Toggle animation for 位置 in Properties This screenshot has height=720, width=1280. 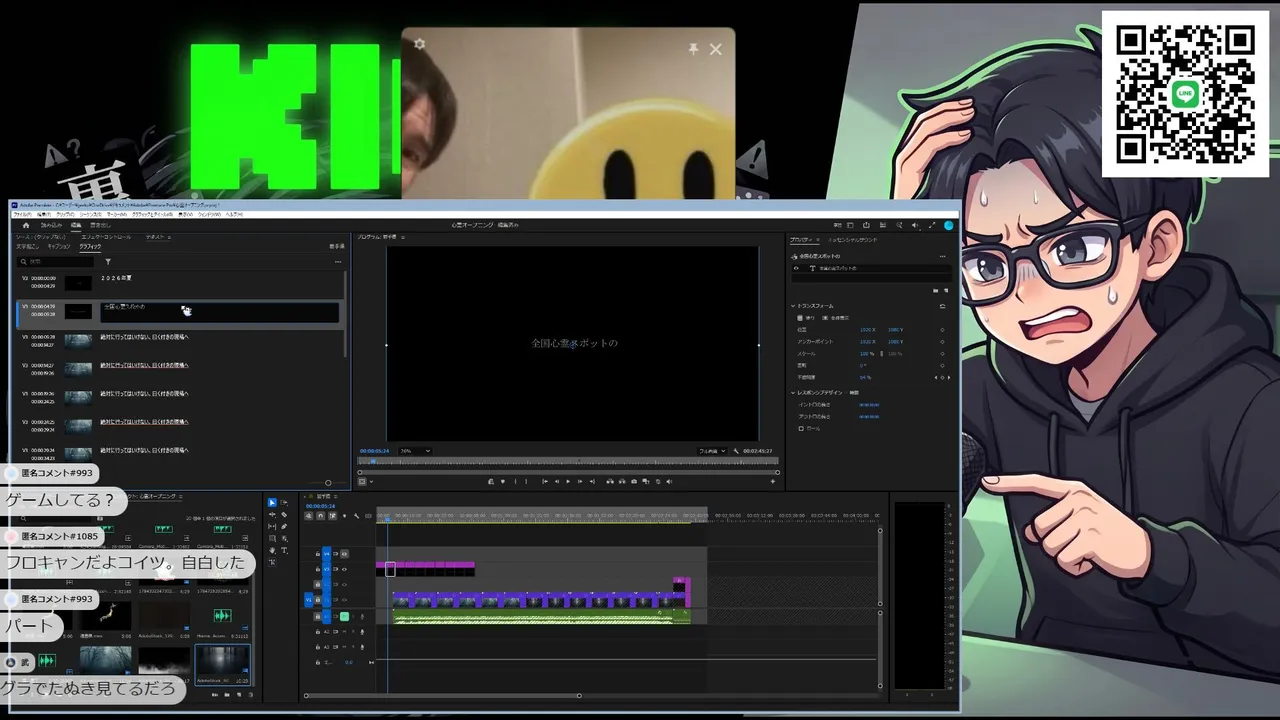942,329
